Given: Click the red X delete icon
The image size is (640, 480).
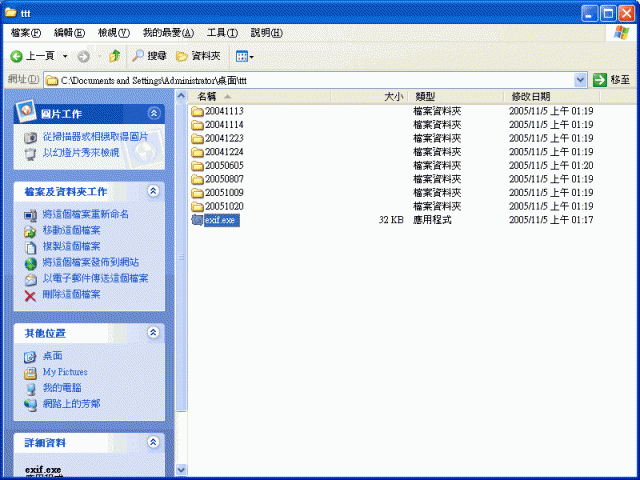Looking at the screenshot, I should pos(30,296).
